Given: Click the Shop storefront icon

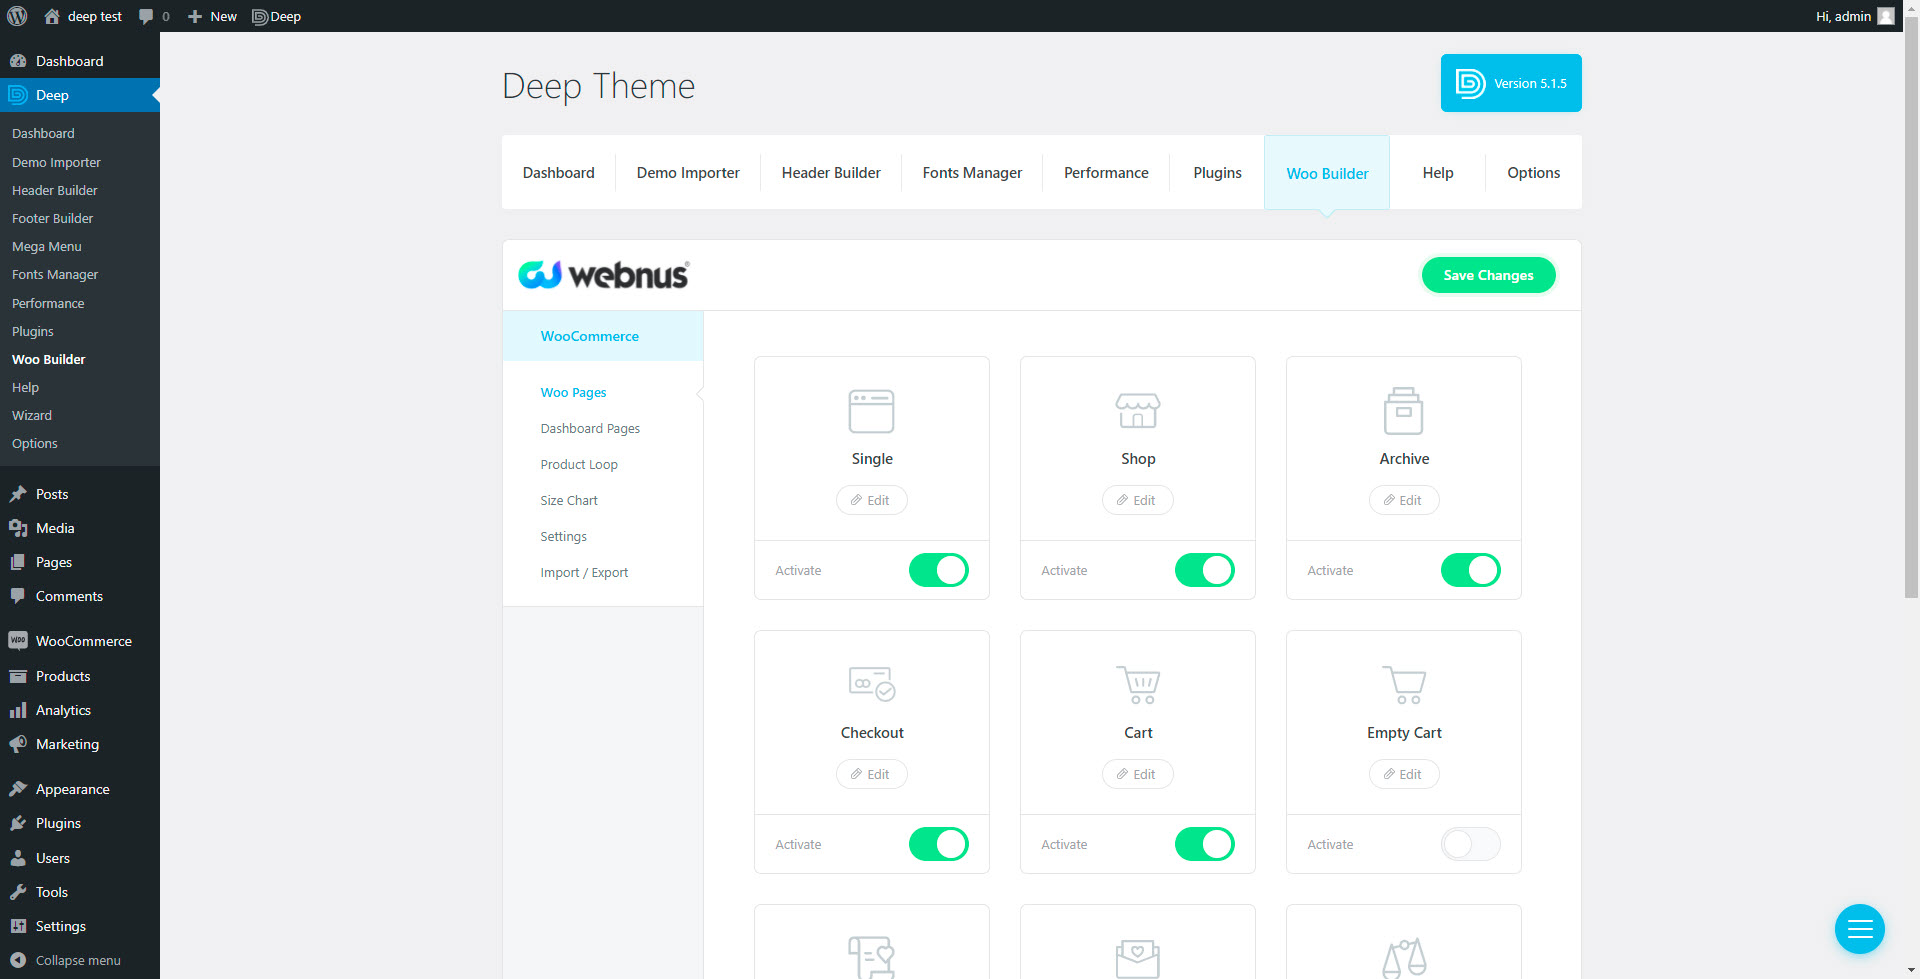Looking at the screenshot, I should [x=1138, y=411].
